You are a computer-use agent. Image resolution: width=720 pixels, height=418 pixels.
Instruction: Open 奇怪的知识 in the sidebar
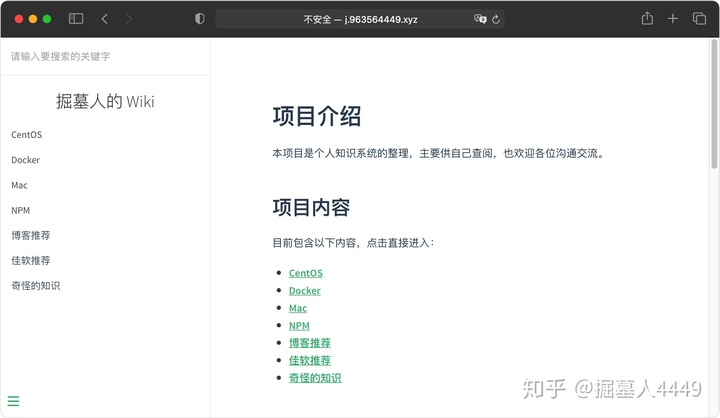click(x=36, y=286)
